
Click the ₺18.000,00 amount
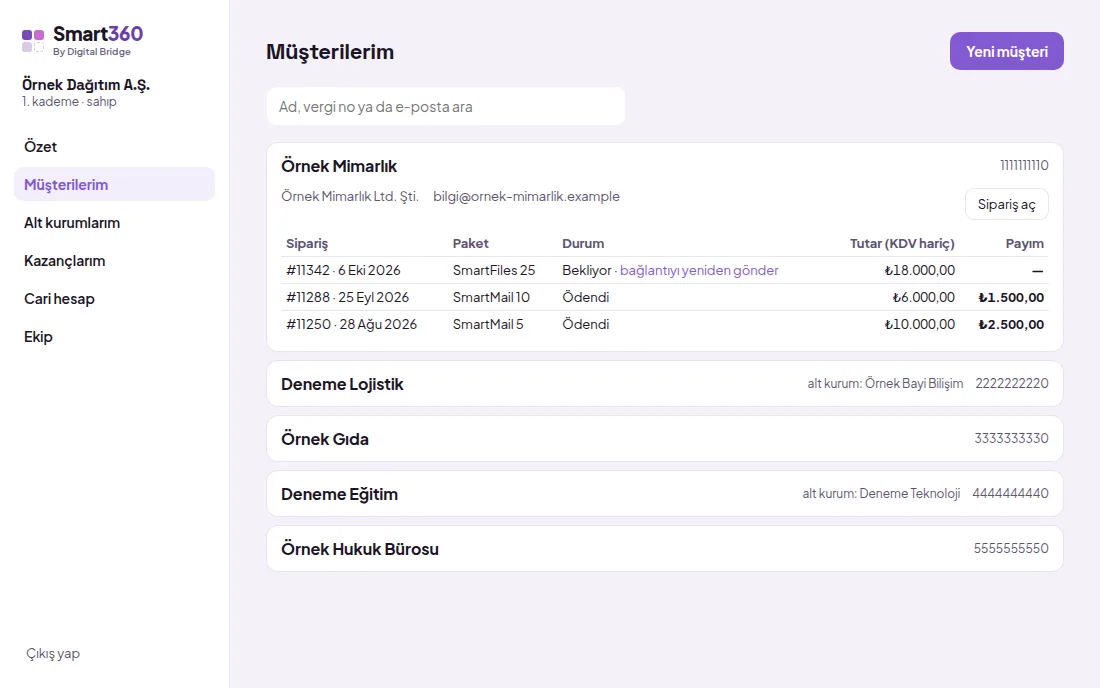(920, 270)
